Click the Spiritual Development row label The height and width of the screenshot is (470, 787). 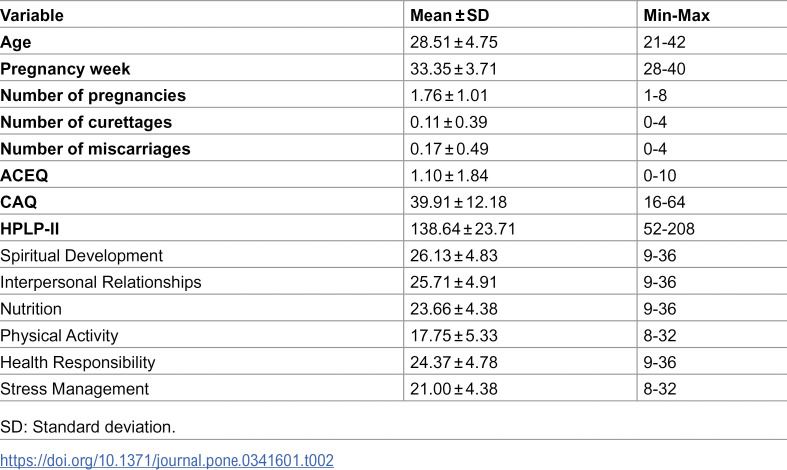coord(81,256)
